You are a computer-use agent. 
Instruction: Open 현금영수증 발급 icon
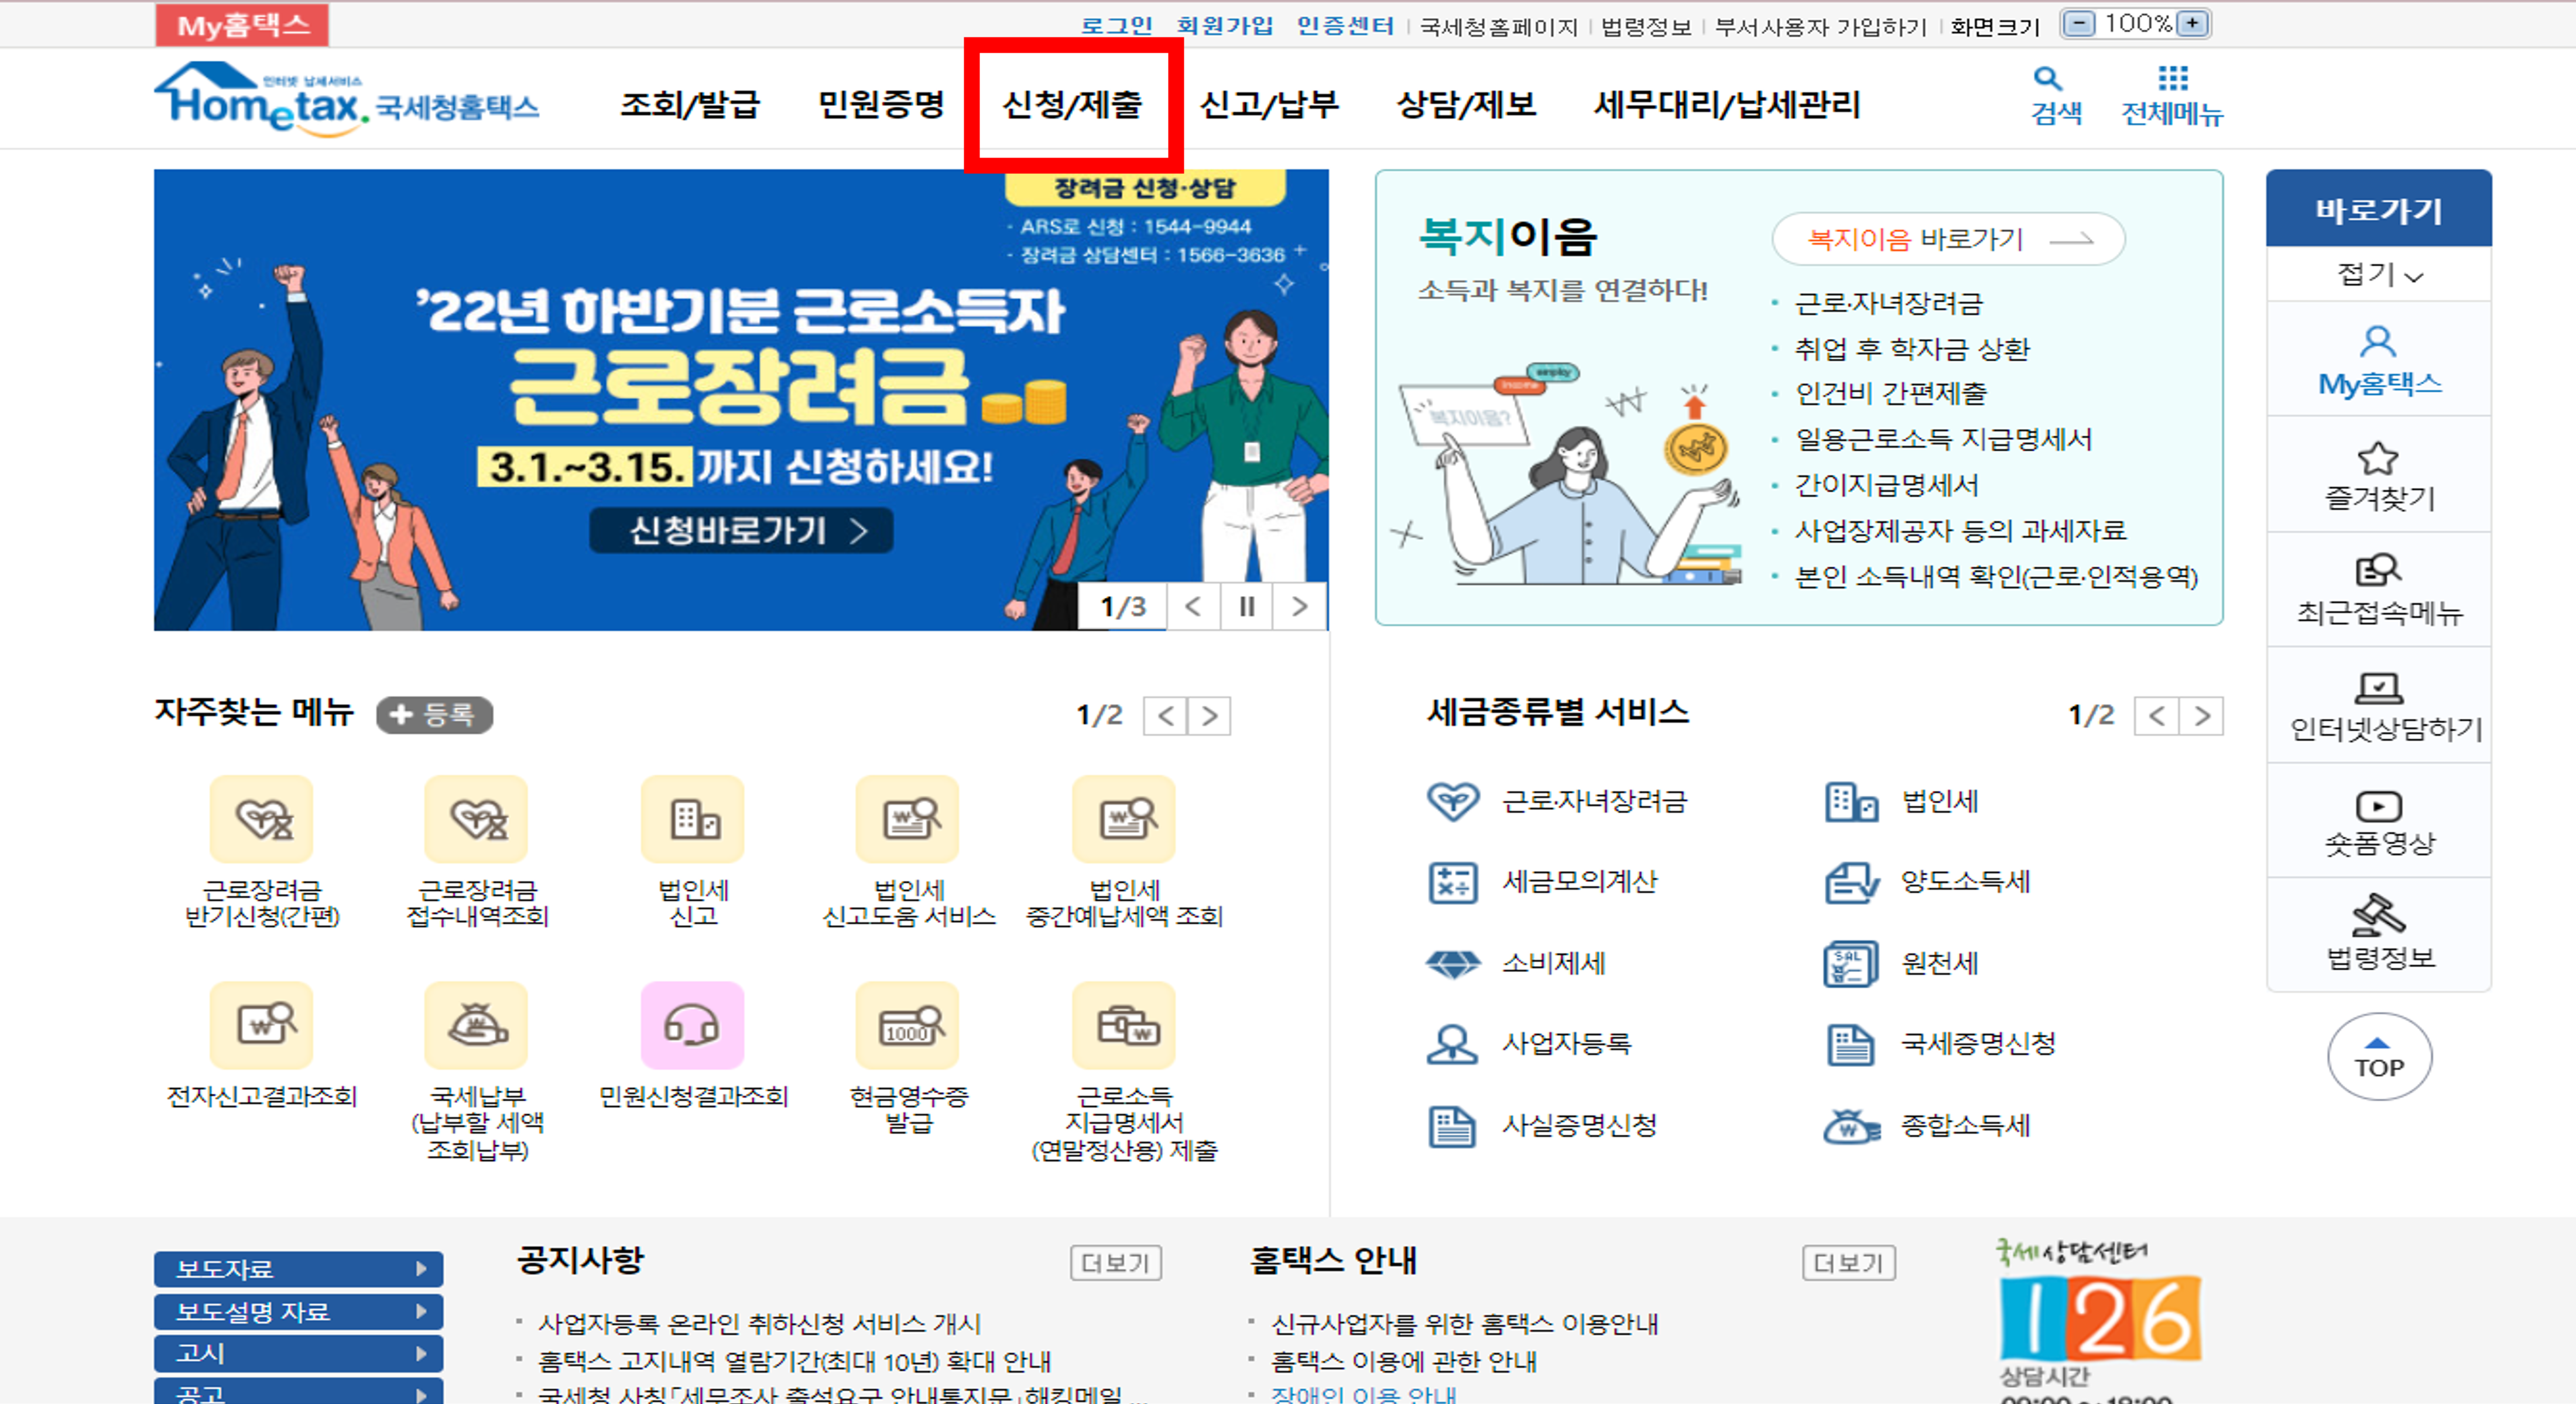(906, 1025)
